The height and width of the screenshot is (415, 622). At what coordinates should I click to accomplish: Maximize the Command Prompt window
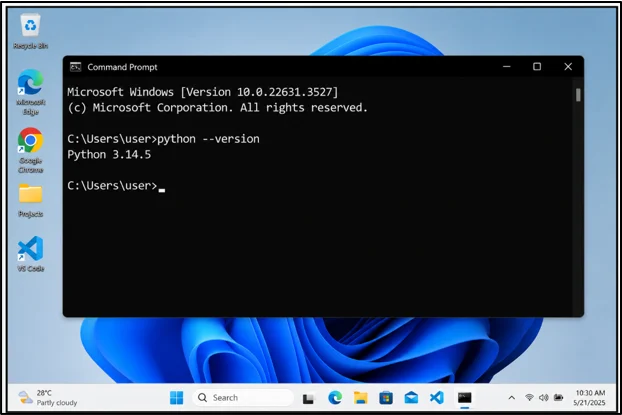click(x=537, y=67)
